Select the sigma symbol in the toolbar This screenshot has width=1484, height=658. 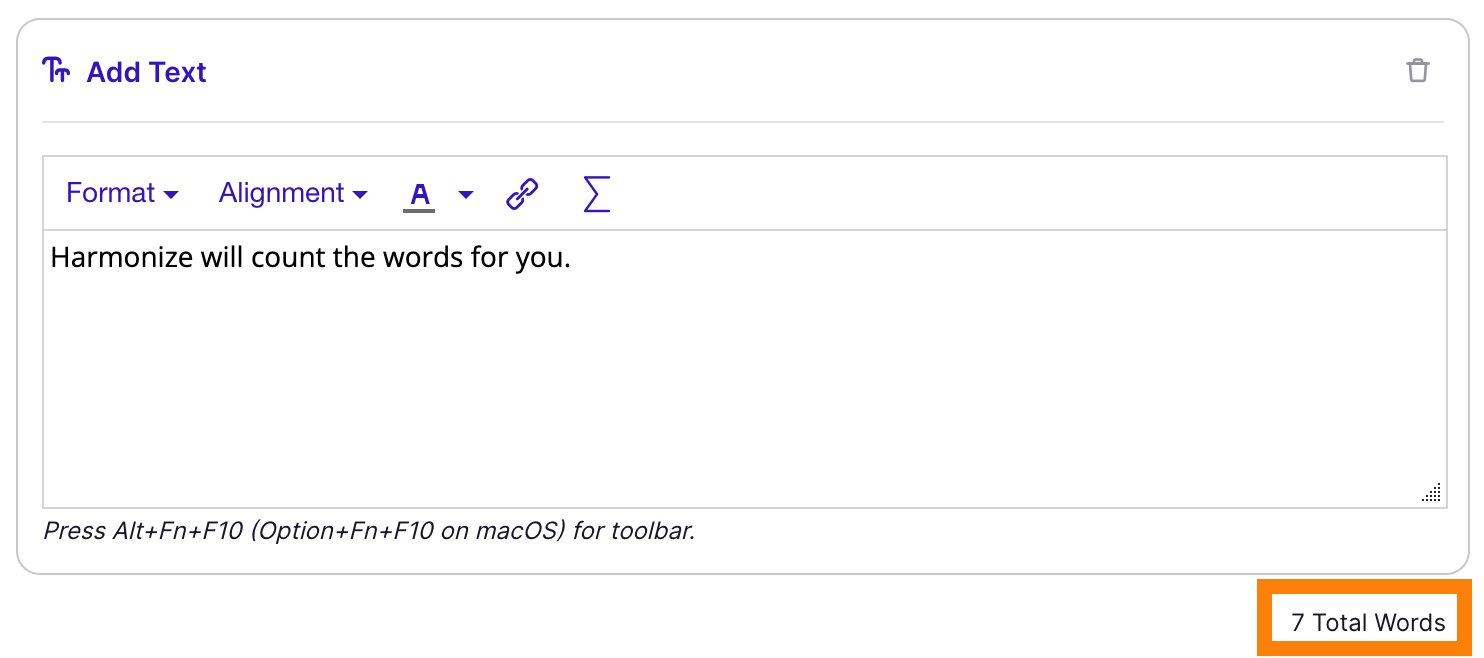pyautogui.click(x=596, y=193)
